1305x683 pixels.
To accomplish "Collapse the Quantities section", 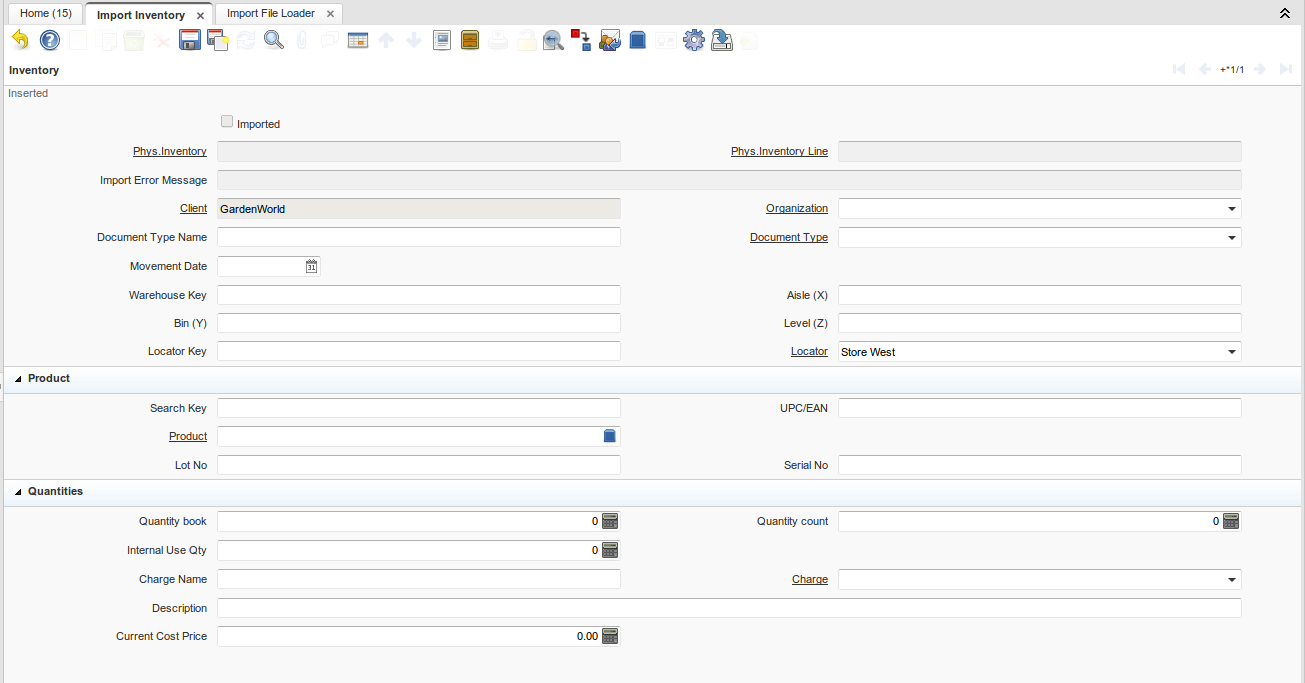I will [18, 492].
